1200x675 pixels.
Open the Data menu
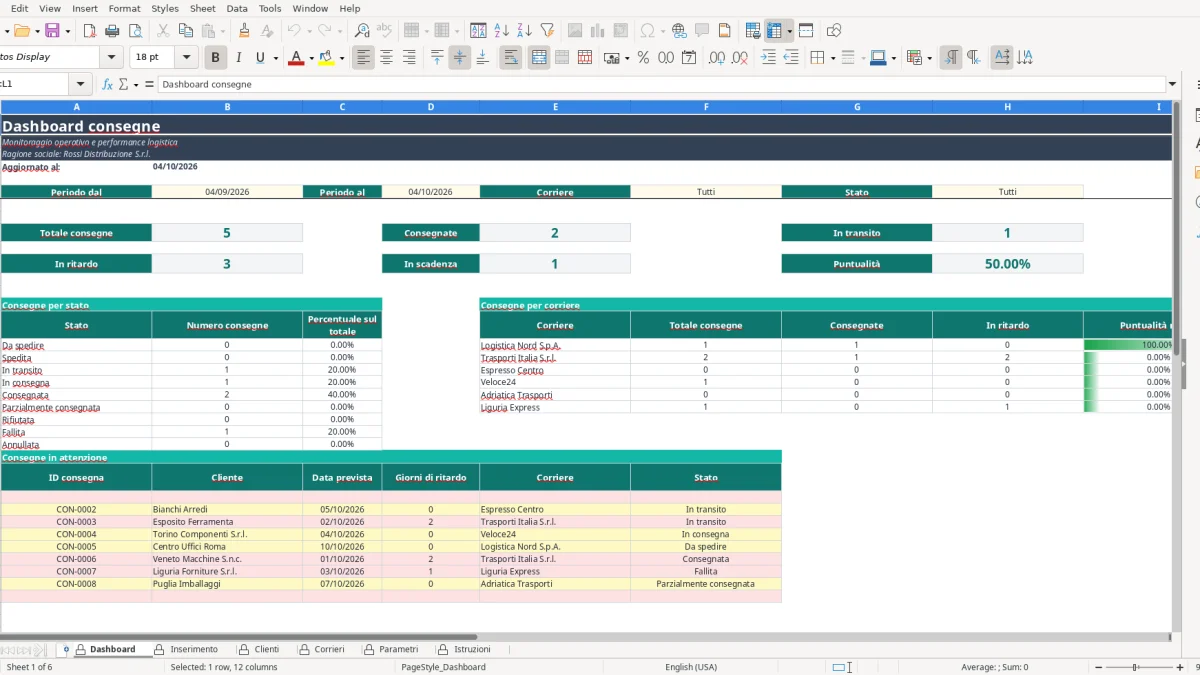237,8
